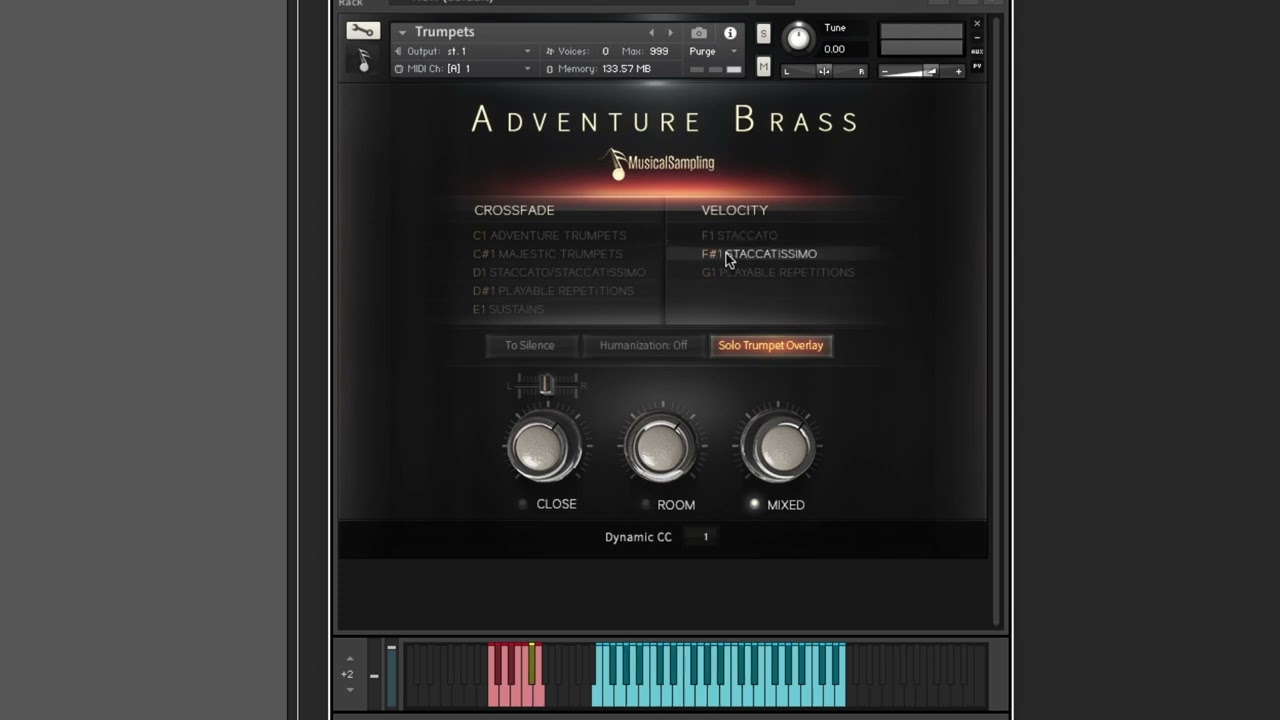This screenshot has height=720, width=1280.
Task: Minimize the instrument view with the dash icon
Action: coord(977,38)
